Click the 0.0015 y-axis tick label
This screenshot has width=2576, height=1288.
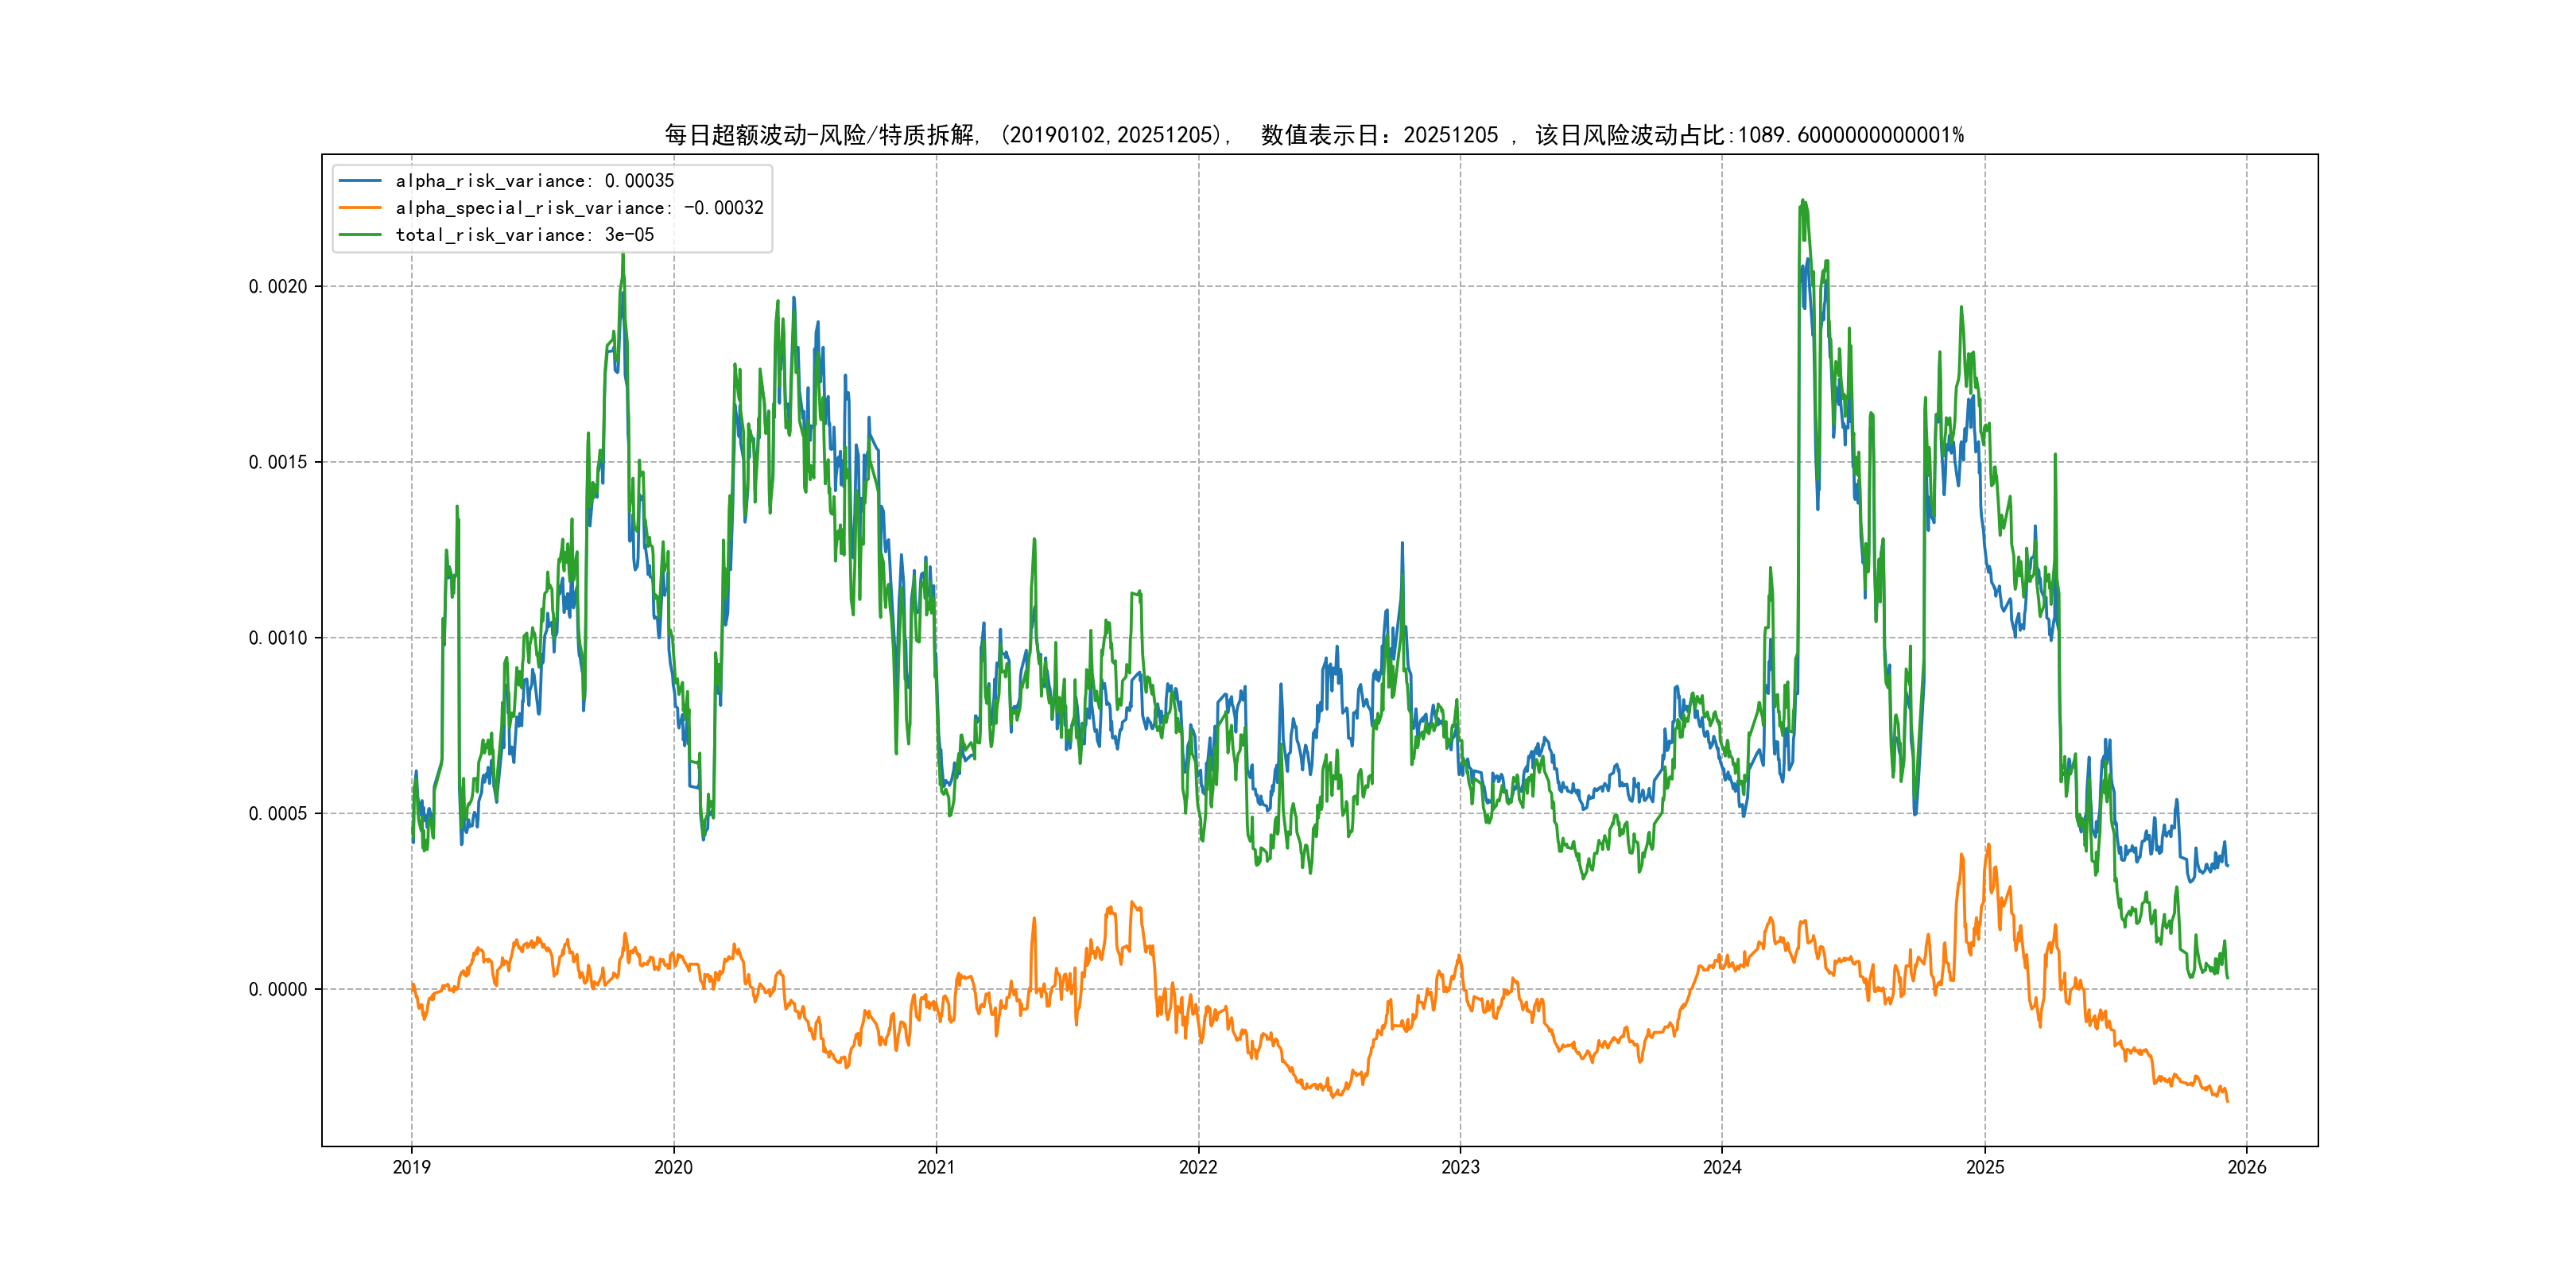point(278,462)
